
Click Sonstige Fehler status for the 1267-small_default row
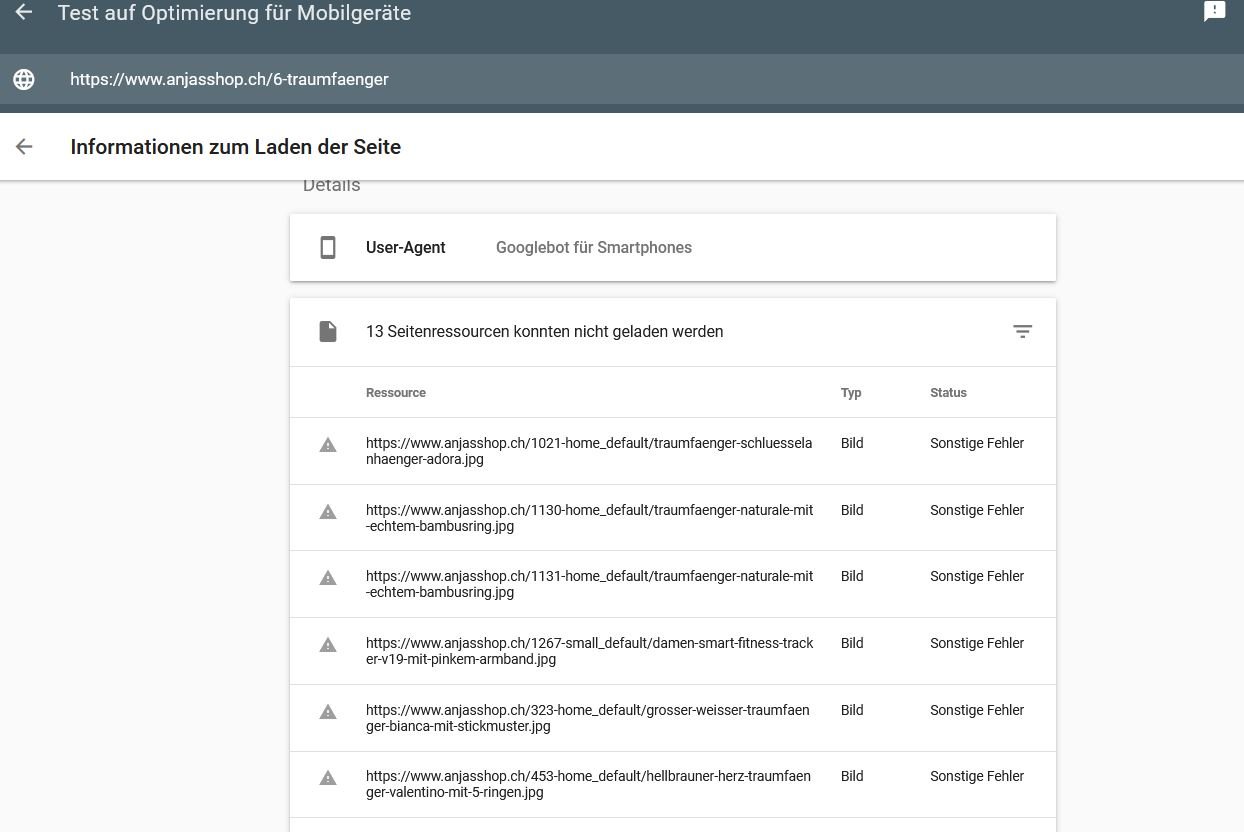click(x=977, y=643)
